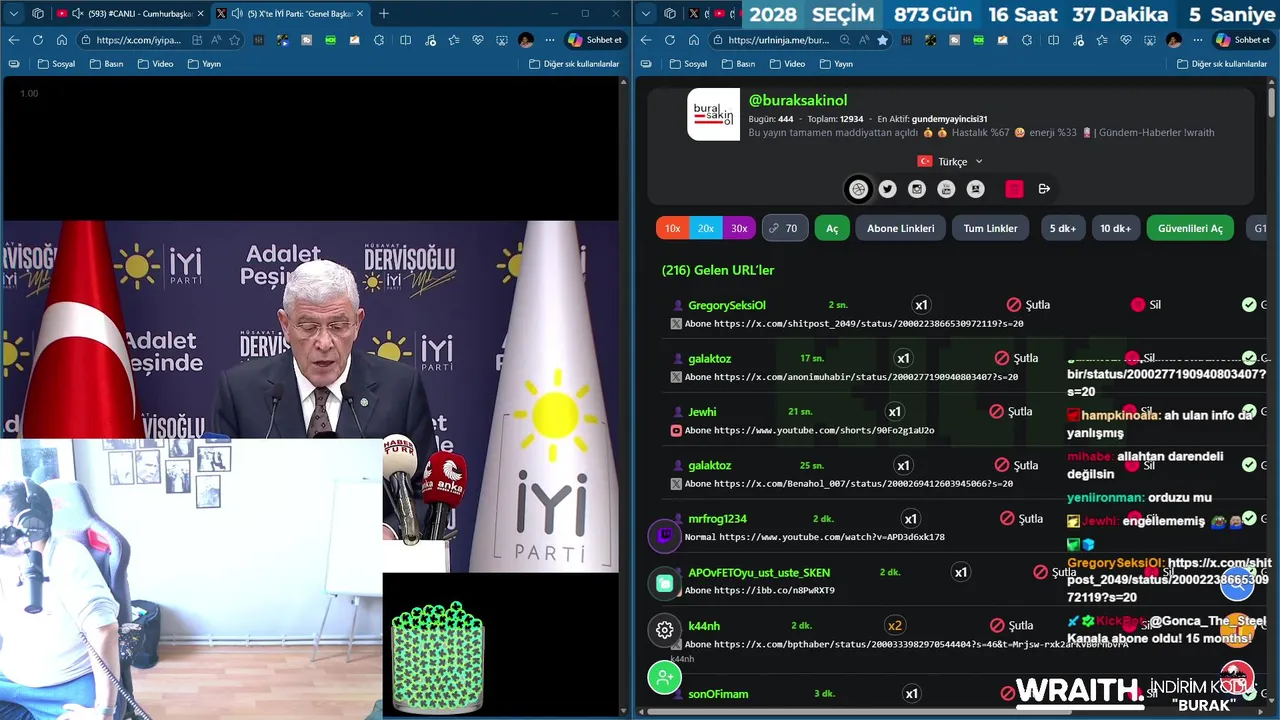Screen dimensions: 1280x720
Task: Click the dribbble-style globe icon under Türkçe
Action: pyautogui.click(x=858, y=189)
